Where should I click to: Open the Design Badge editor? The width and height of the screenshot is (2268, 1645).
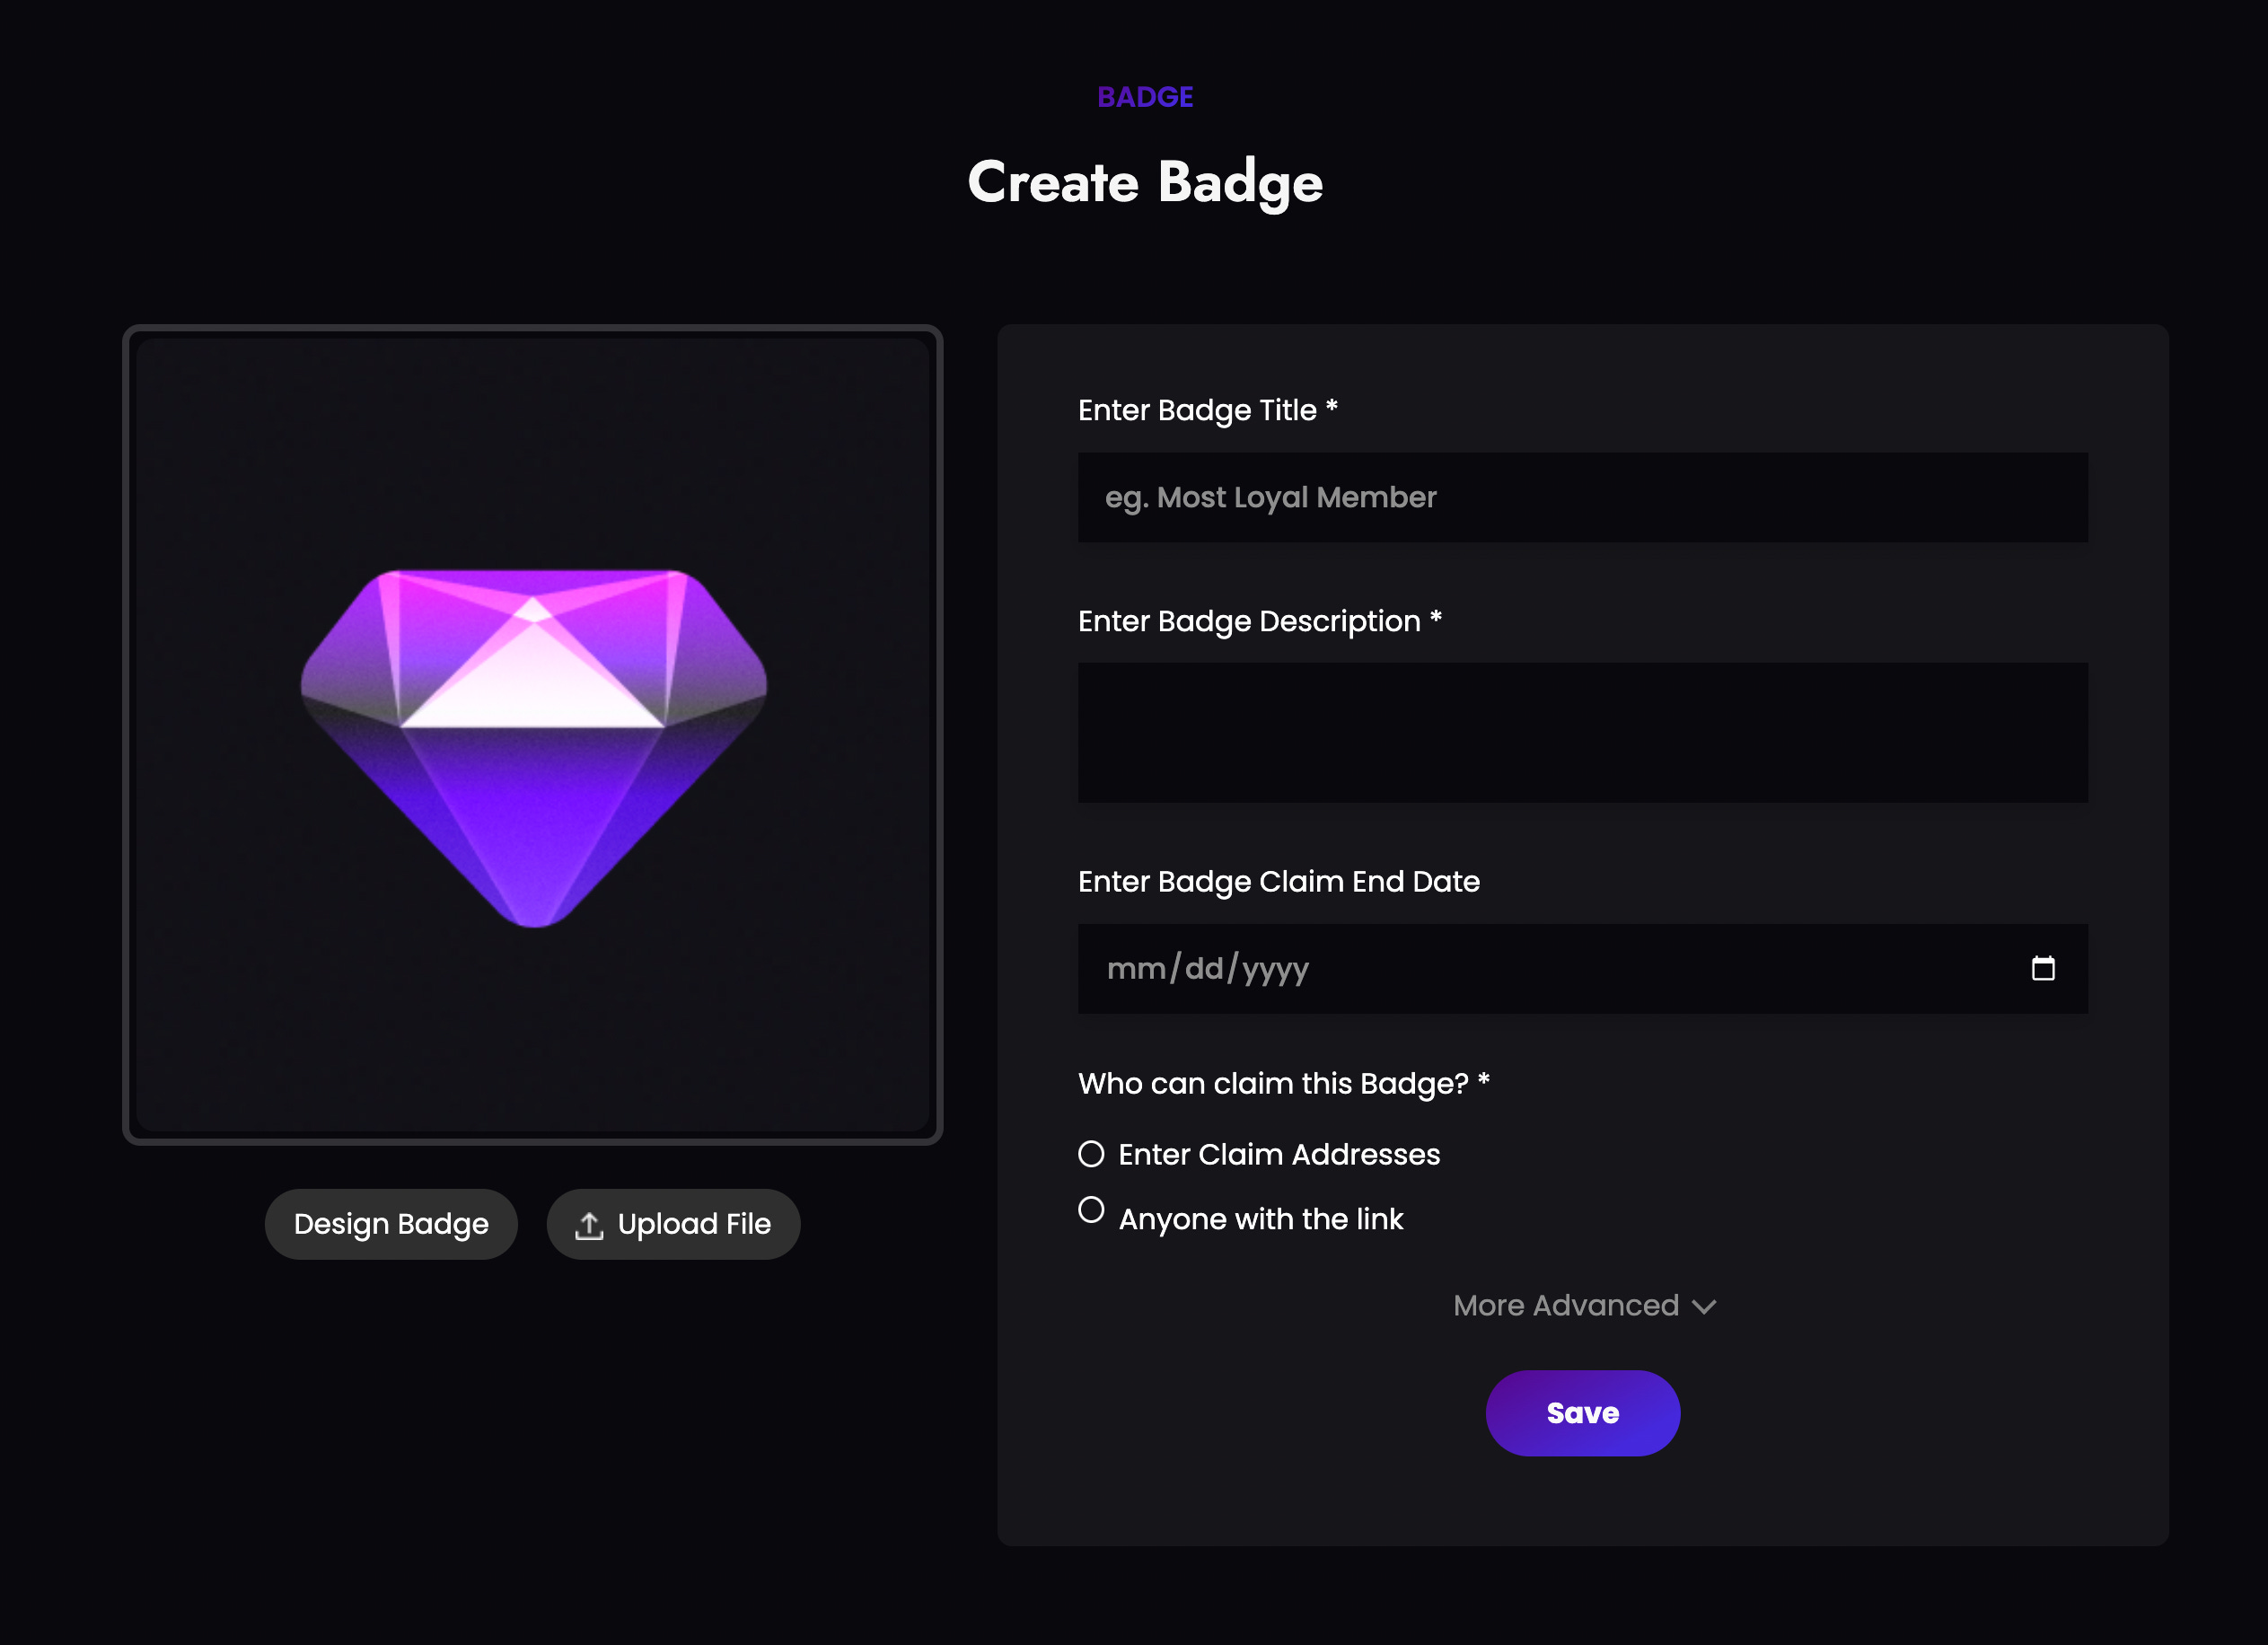(391, 1224)
